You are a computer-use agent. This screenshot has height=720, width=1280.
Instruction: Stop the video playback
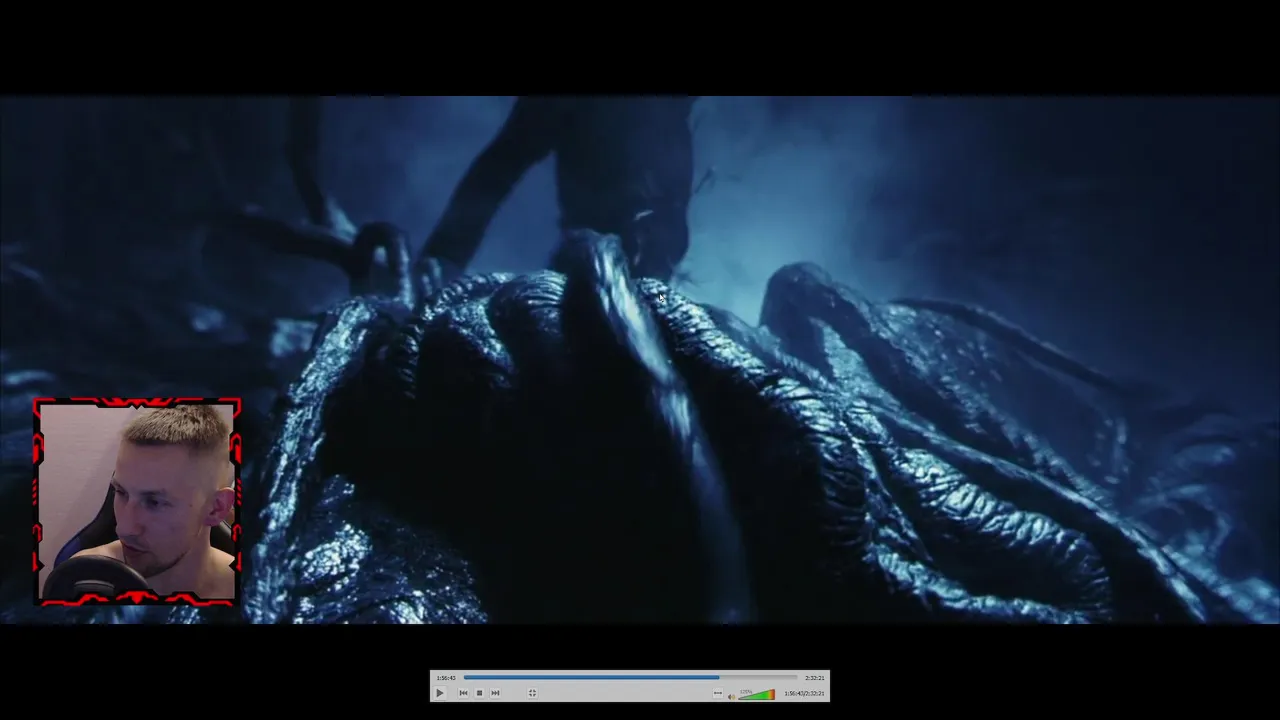point(479,693)
